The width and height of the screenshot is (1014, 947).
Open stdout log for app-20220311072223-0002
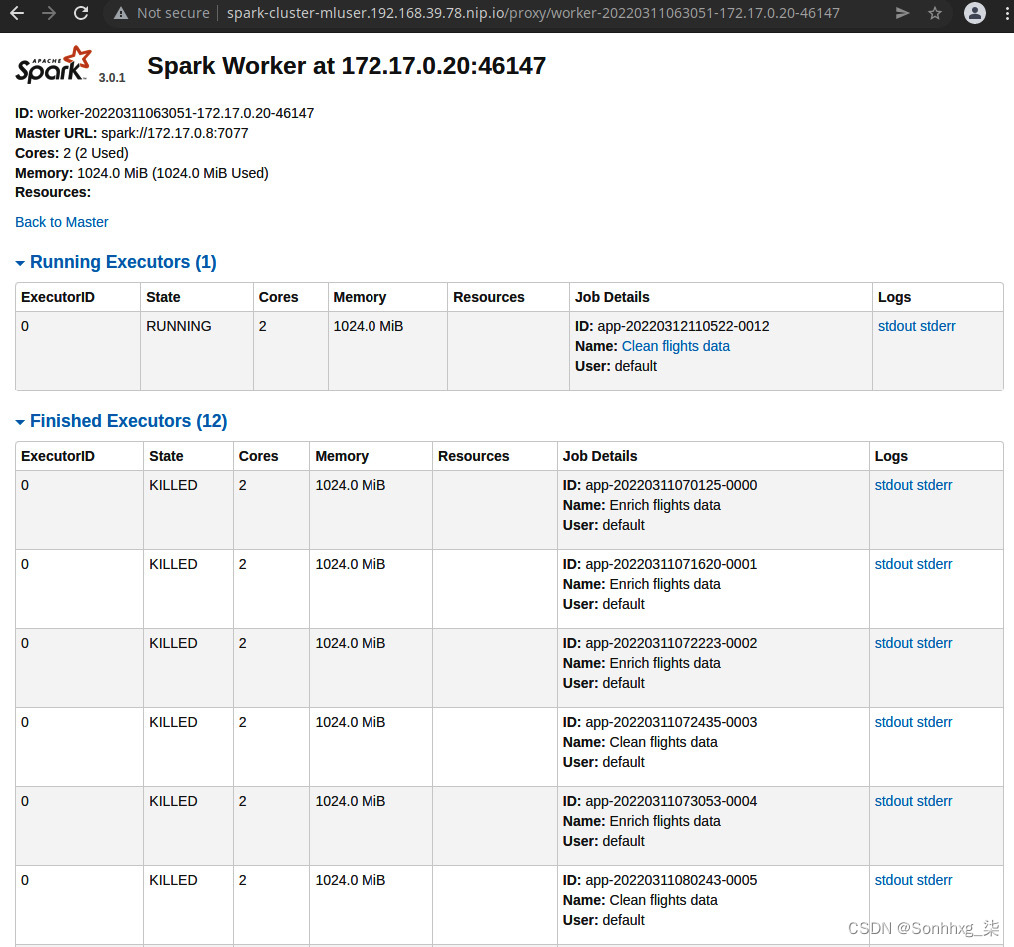(x=896, y=643)
